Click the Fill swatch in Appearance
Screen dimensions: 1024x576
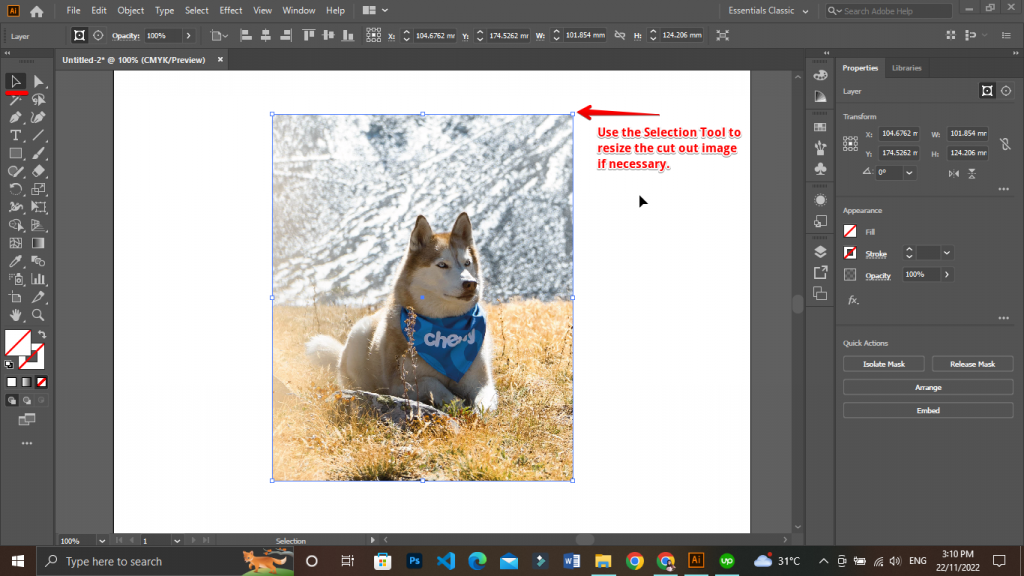click(x=850, y=231)
